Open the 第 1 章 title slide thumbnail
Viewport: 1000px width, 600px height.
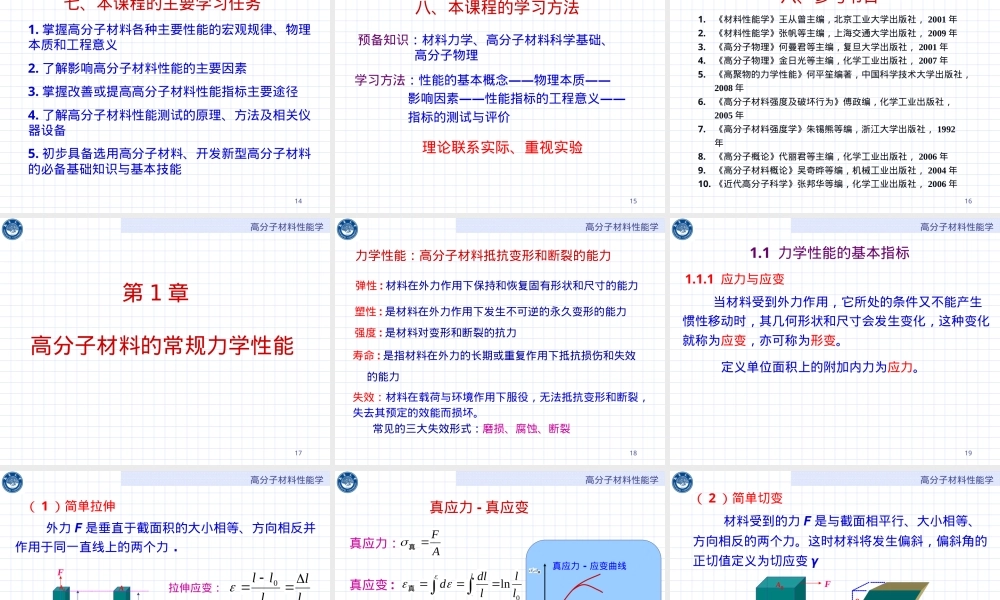(x=165, y=340)
